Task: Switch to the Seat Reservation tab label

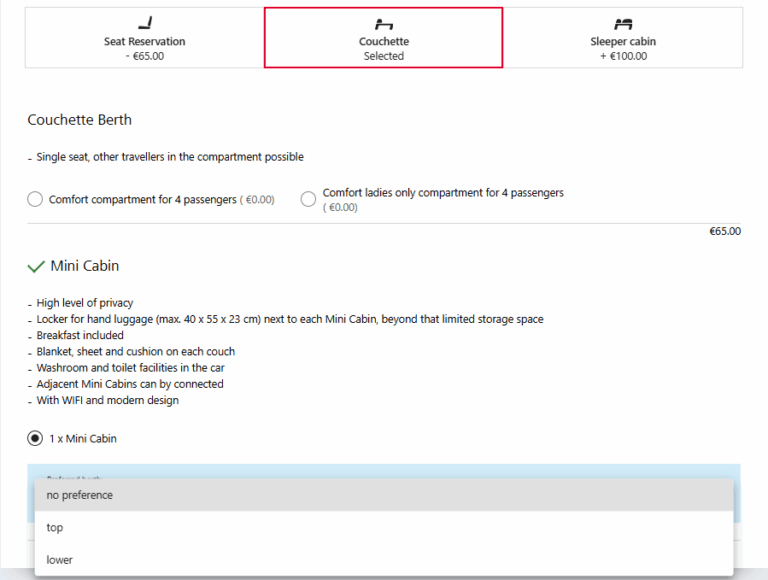Action: click(144, 42)
